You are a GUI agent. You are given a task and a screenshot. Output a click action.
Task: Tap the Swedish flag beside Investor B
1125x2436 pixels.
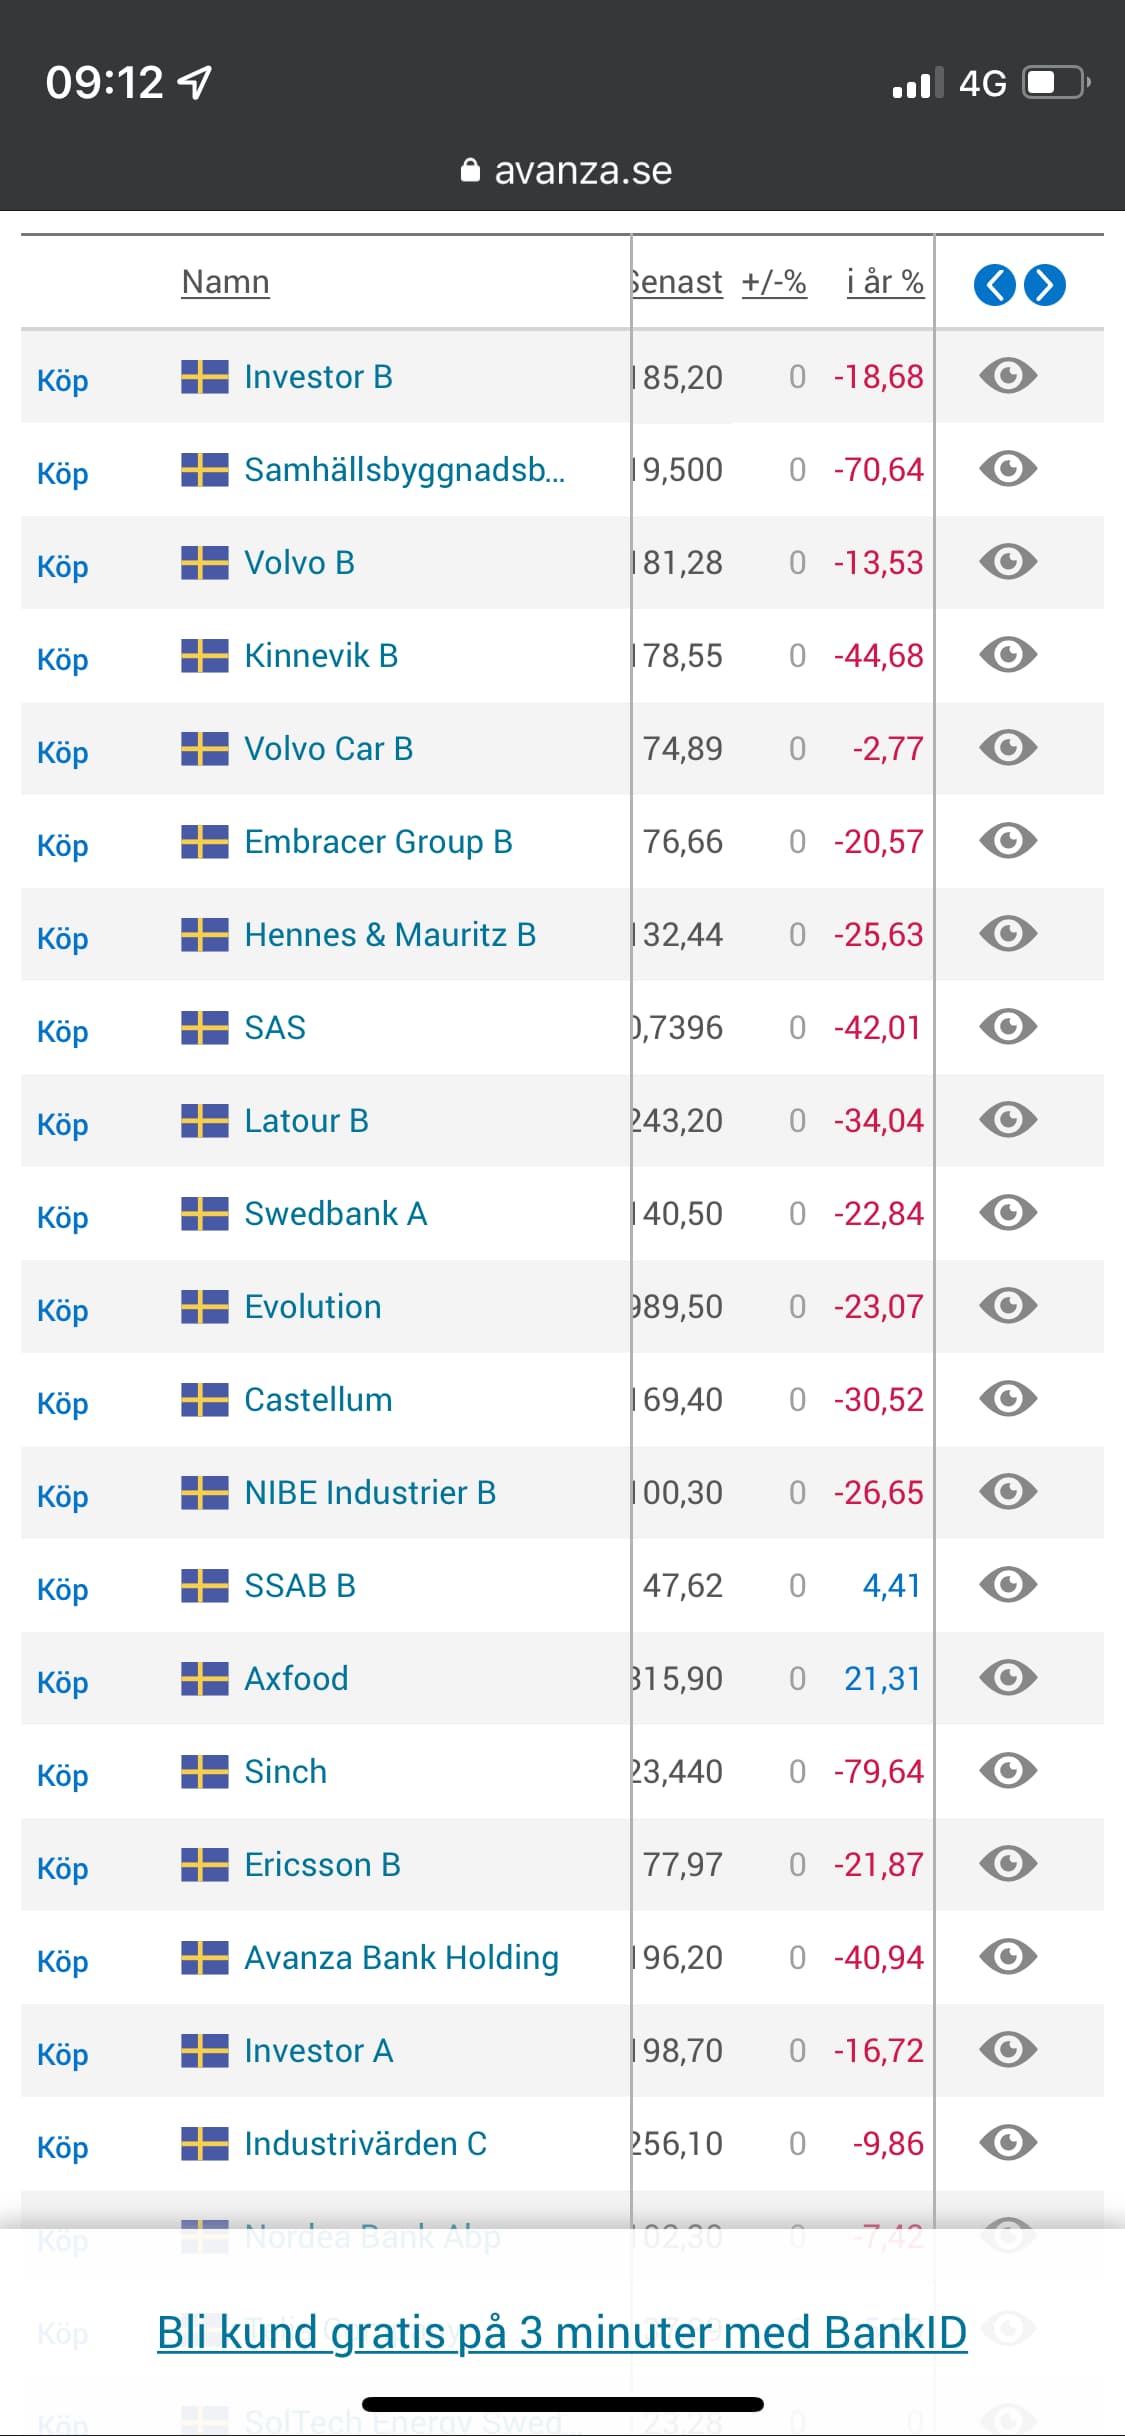click(x=205, y=377)
